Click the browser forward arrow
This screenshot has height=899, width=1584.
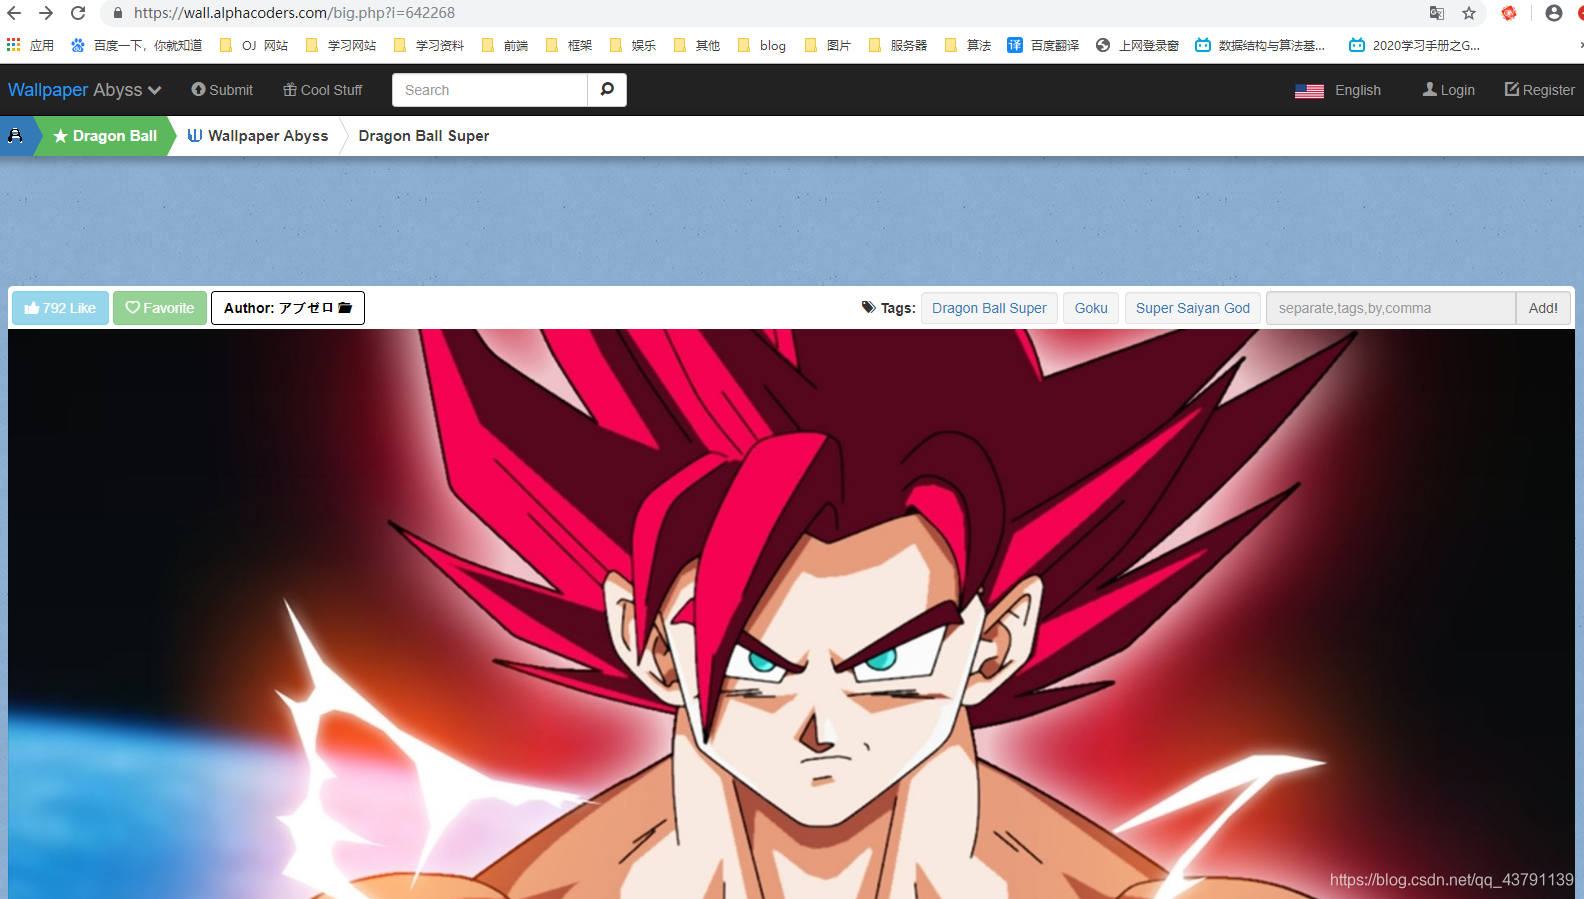[x=46, y=13]
